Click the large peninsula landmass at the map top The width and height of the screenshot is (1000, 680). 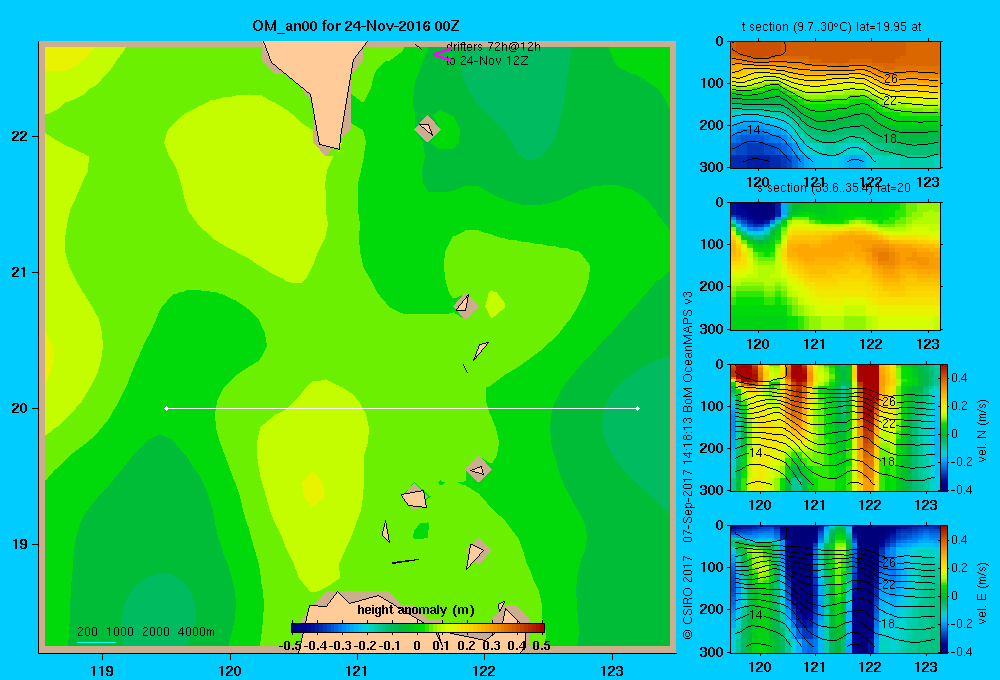tap(322, 89)
